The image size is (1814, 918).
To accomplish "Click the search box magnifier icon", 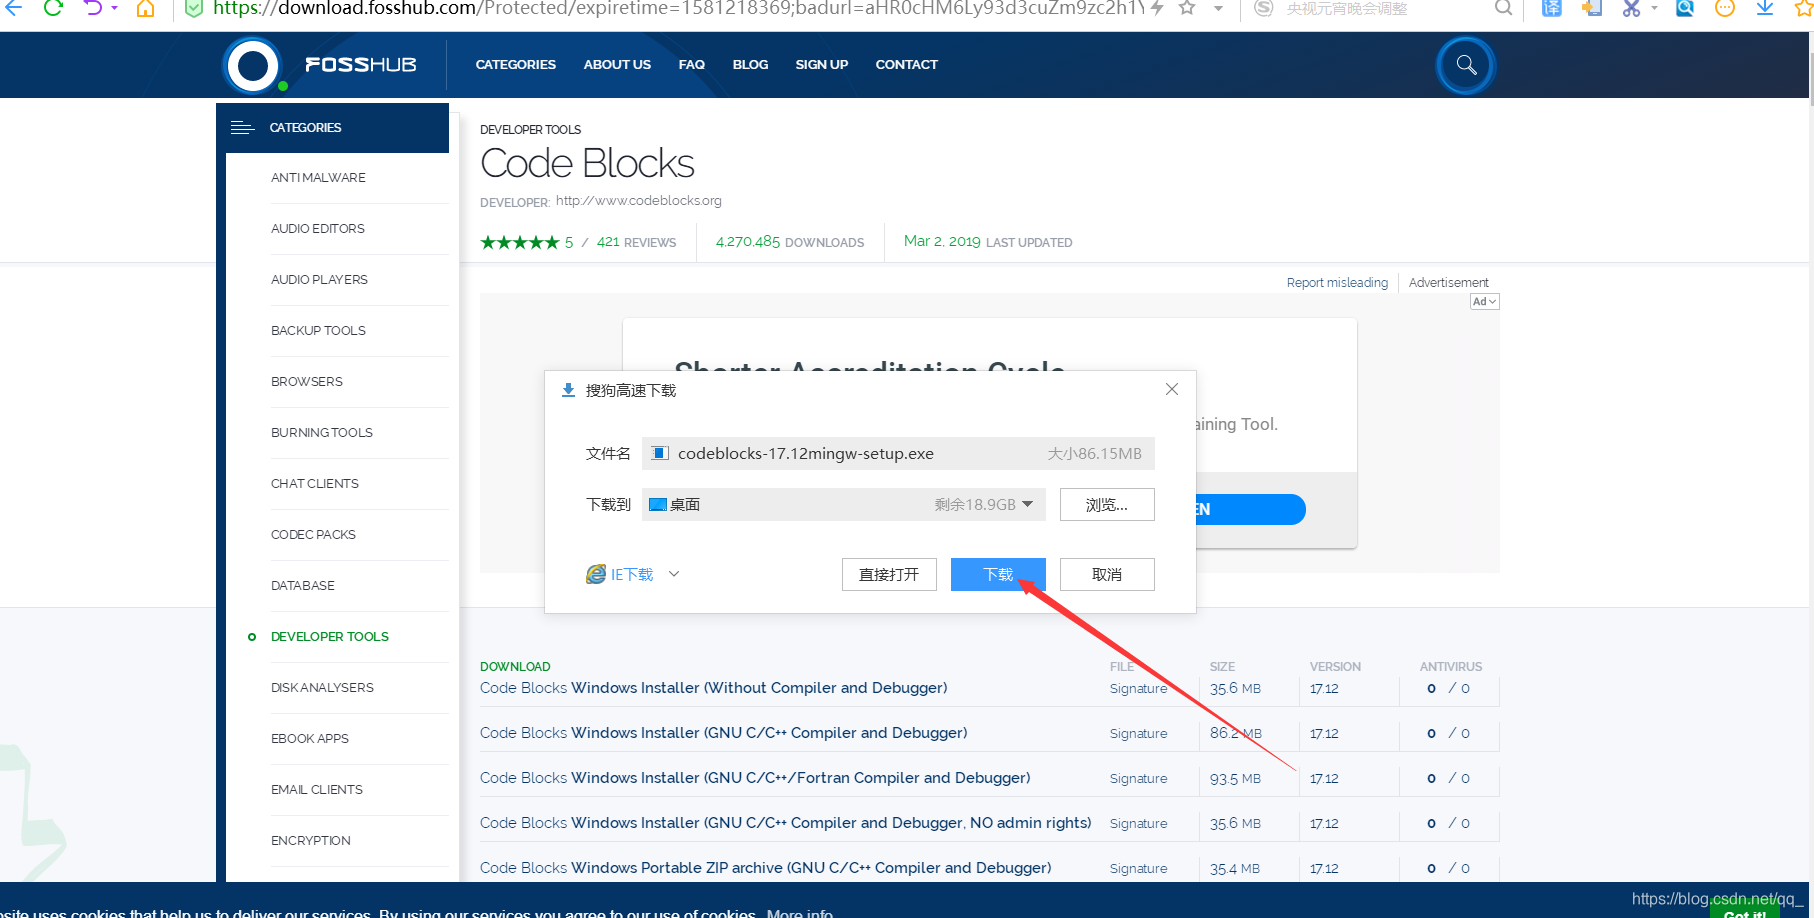I will [1503, 8].
